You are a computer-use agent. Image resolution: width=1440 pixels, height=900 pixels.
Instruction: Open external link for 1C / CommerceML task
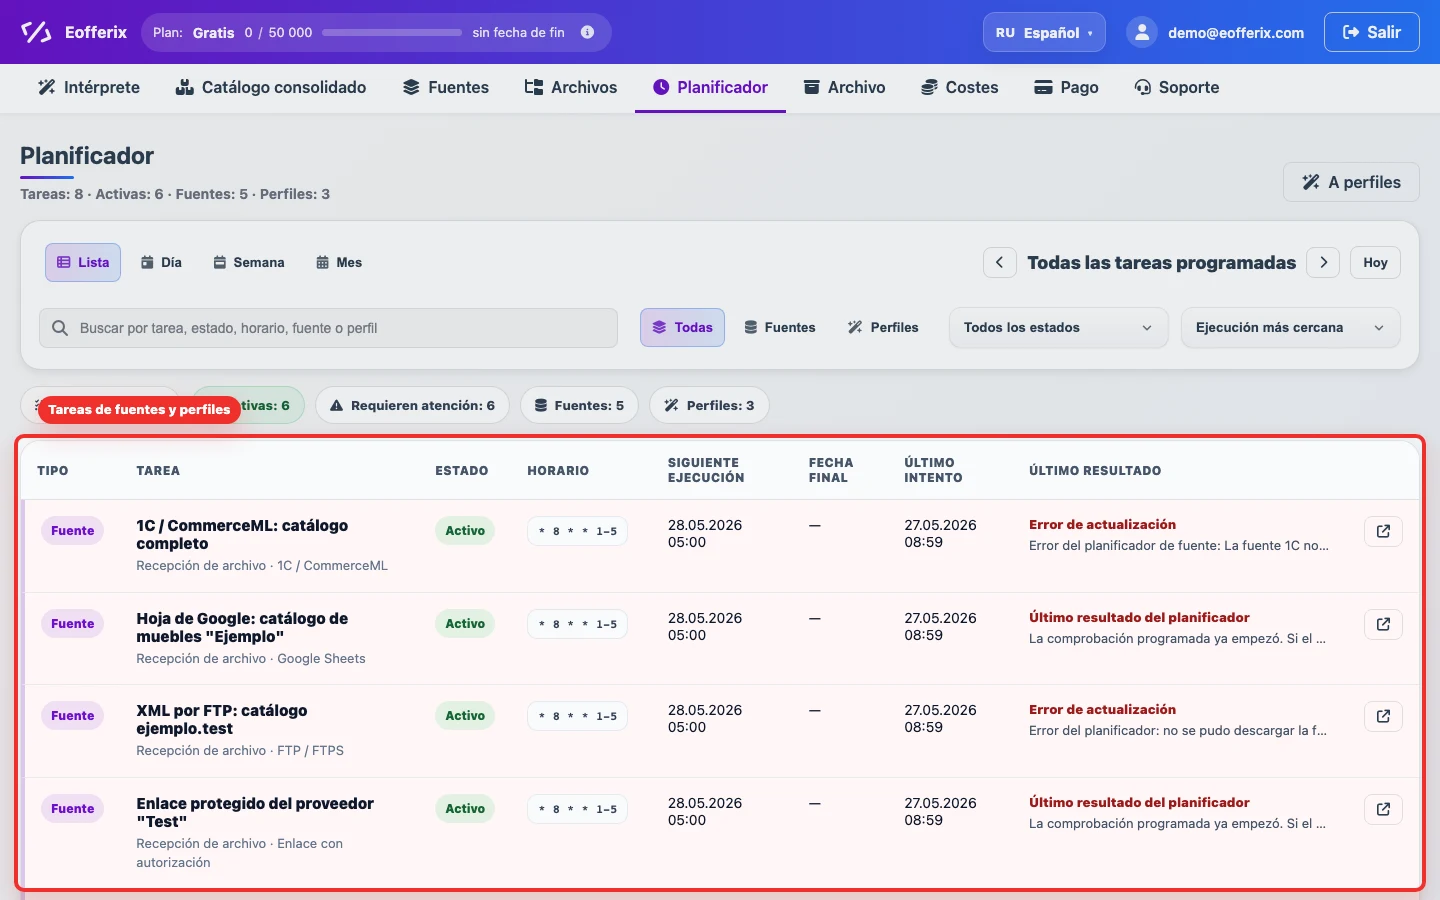(x=1383, y=531)
